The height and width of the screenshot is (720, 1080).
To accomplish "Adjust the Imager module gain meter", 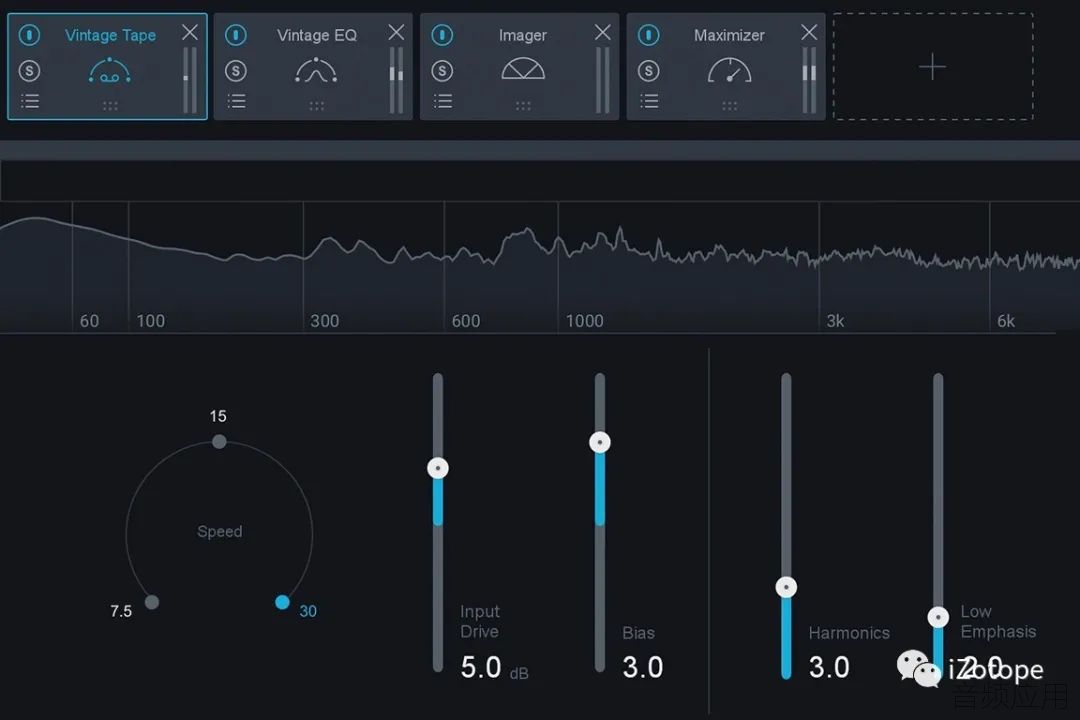I will (603, 80).
